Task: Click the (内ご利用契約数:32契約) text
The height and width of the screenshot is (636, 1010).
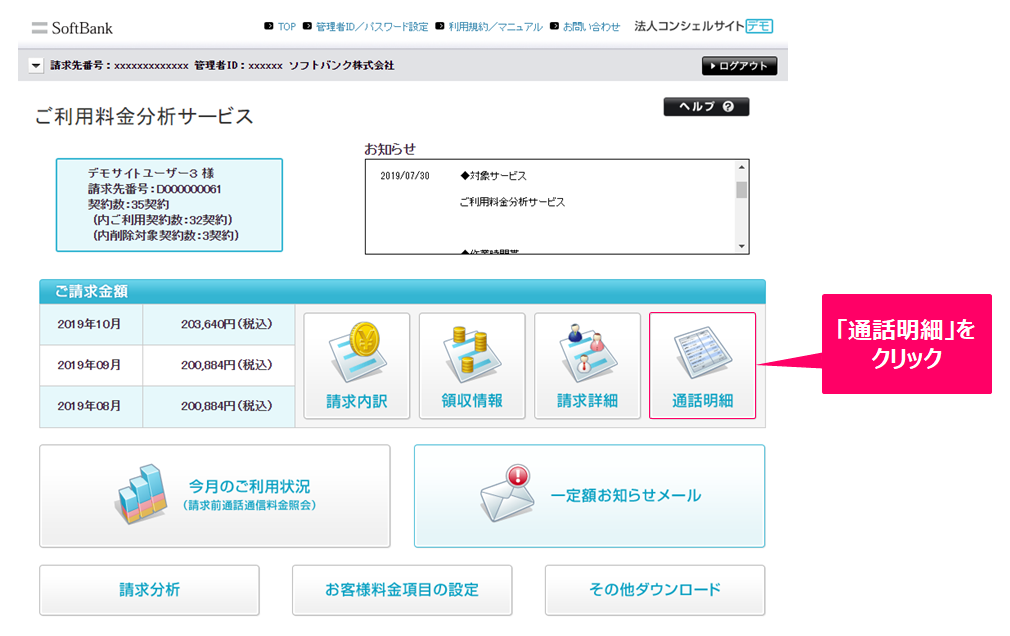Action: [x=162, y=220]
